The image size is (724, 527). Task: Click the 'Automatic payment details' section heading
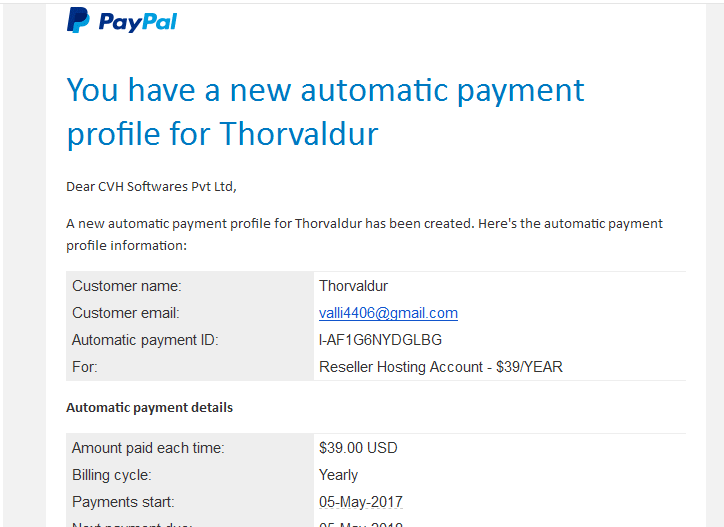150,407
